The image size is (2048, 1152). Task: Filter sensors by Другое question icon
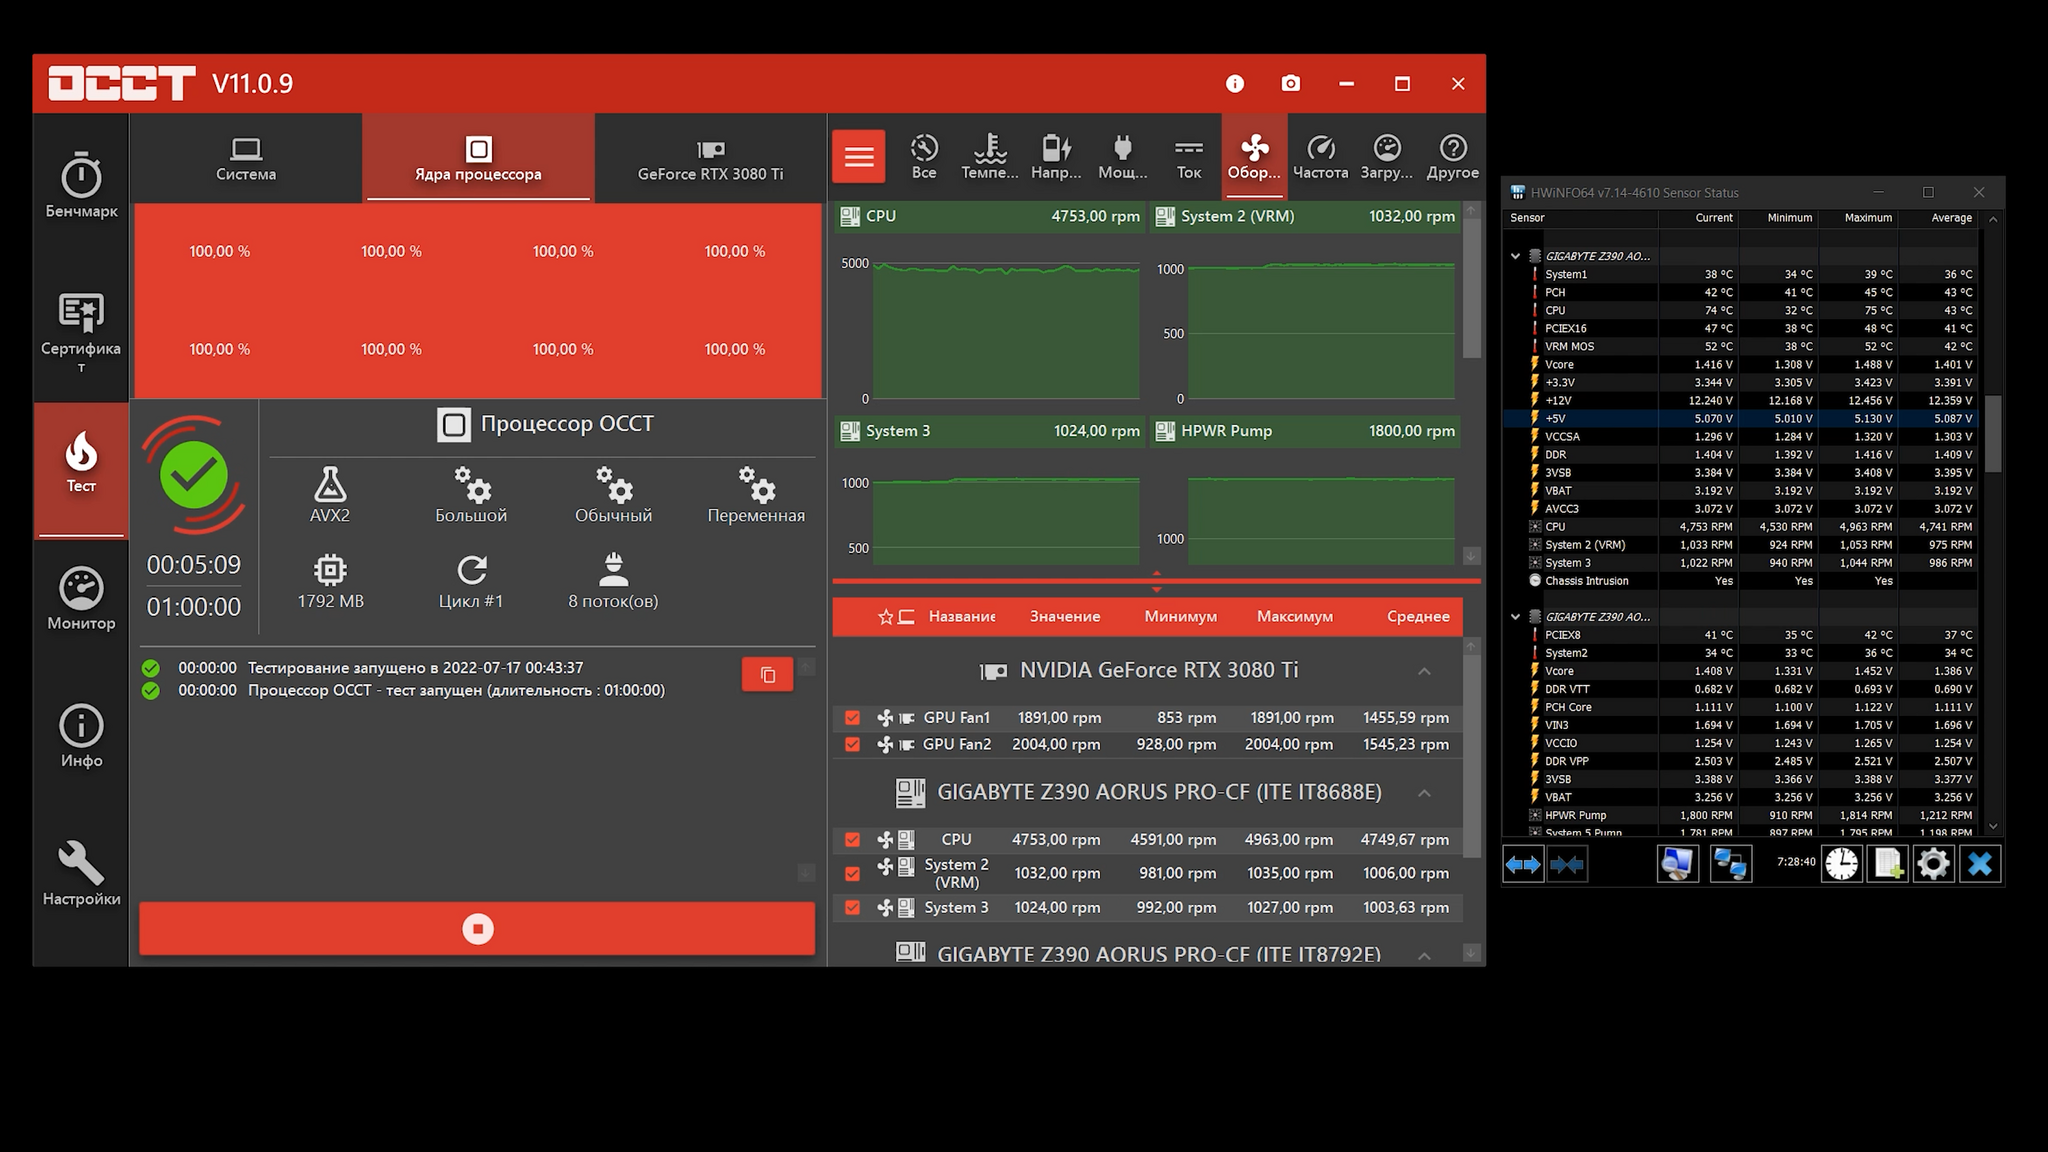(1452, 157)
